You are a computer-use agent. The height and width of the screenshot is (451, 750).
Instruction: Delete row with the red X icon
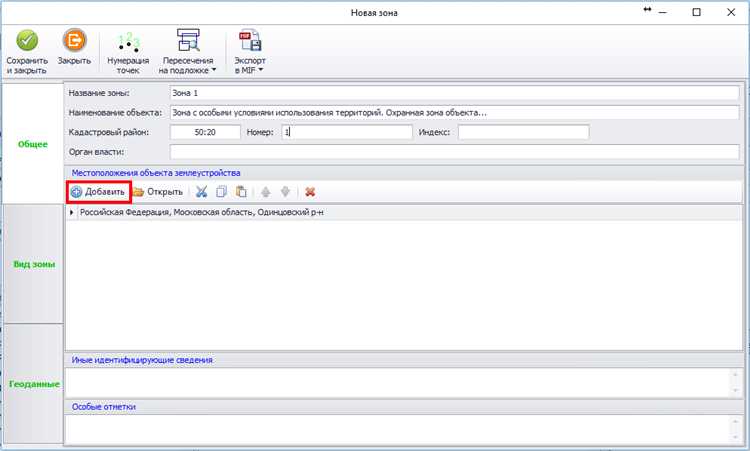click(x=310, y=191)
